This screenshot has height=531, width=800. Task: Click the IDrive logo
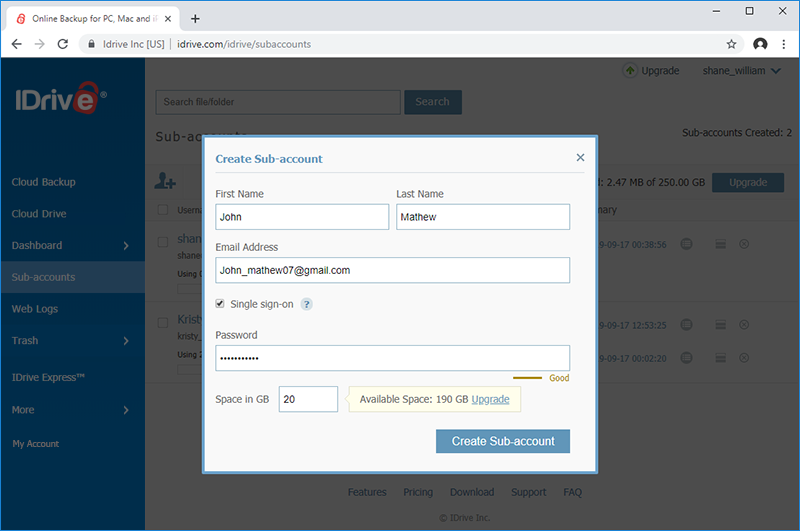pyautogui.click(x=60, y=98)
